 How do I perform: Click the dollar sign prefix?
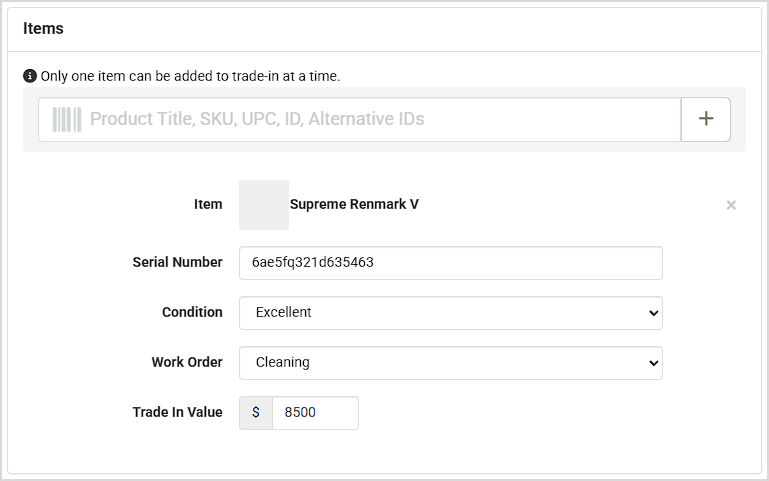tap(256, 412)
